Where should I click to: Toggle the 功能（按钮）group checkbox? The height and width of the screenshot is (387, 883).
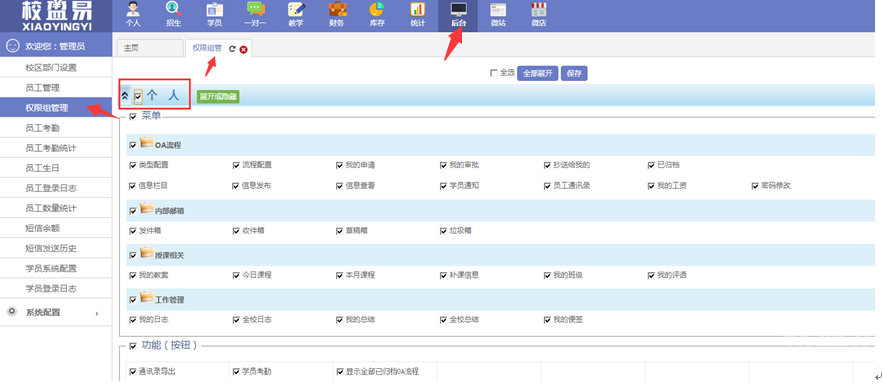[133, 346]
